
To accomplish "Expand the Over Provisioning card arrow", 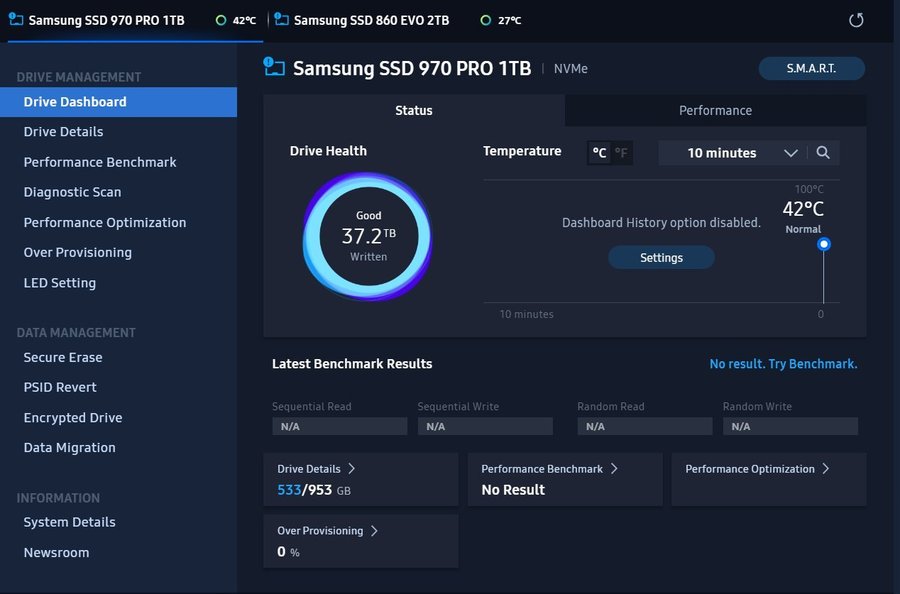I will (x=374, y=531).
